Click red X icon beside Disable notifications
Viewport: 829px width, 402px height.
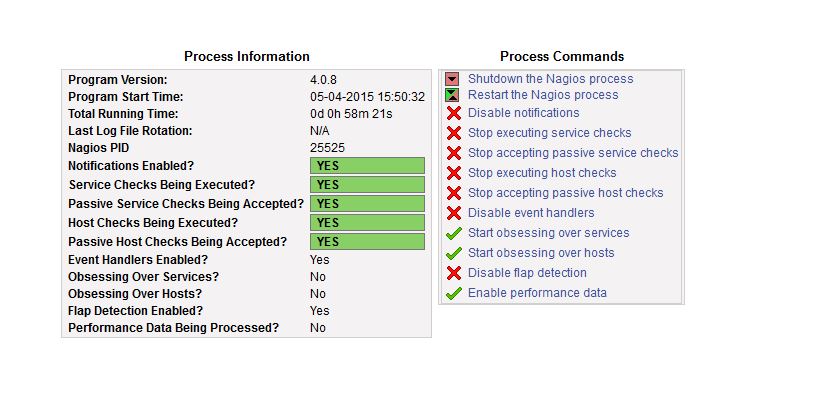pyautogui.click(x=453, y=113)
